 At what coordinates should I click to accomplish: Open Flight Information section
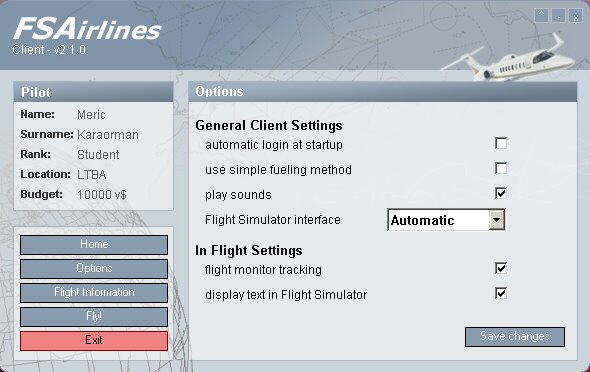tap(94, 293)
